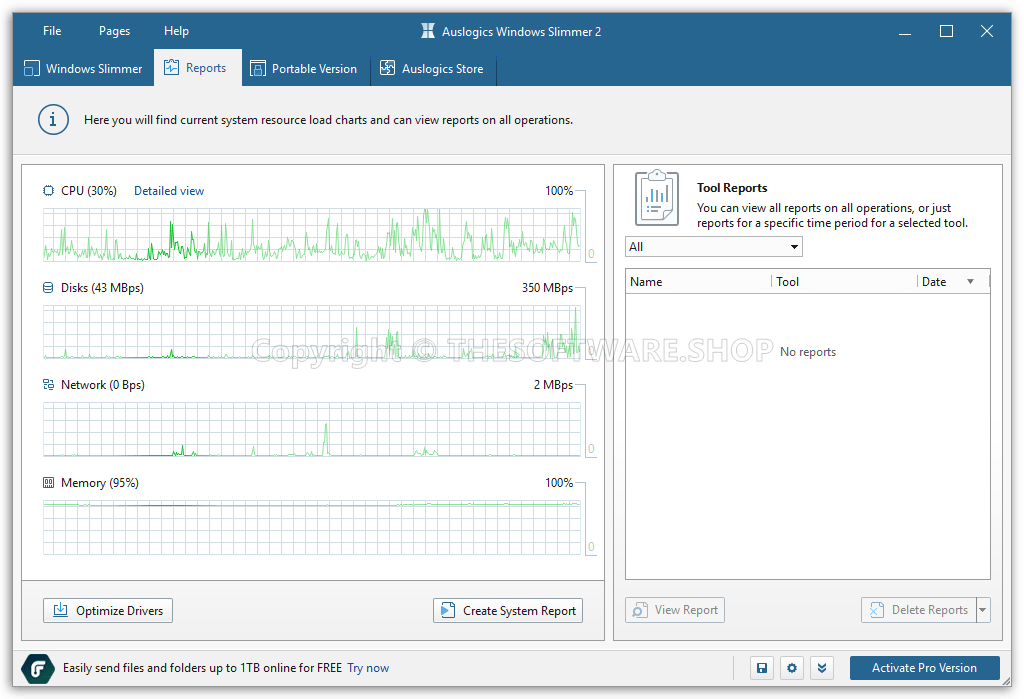
Task: Click the Optimize Drivers button
Action: tap(108, 610)
